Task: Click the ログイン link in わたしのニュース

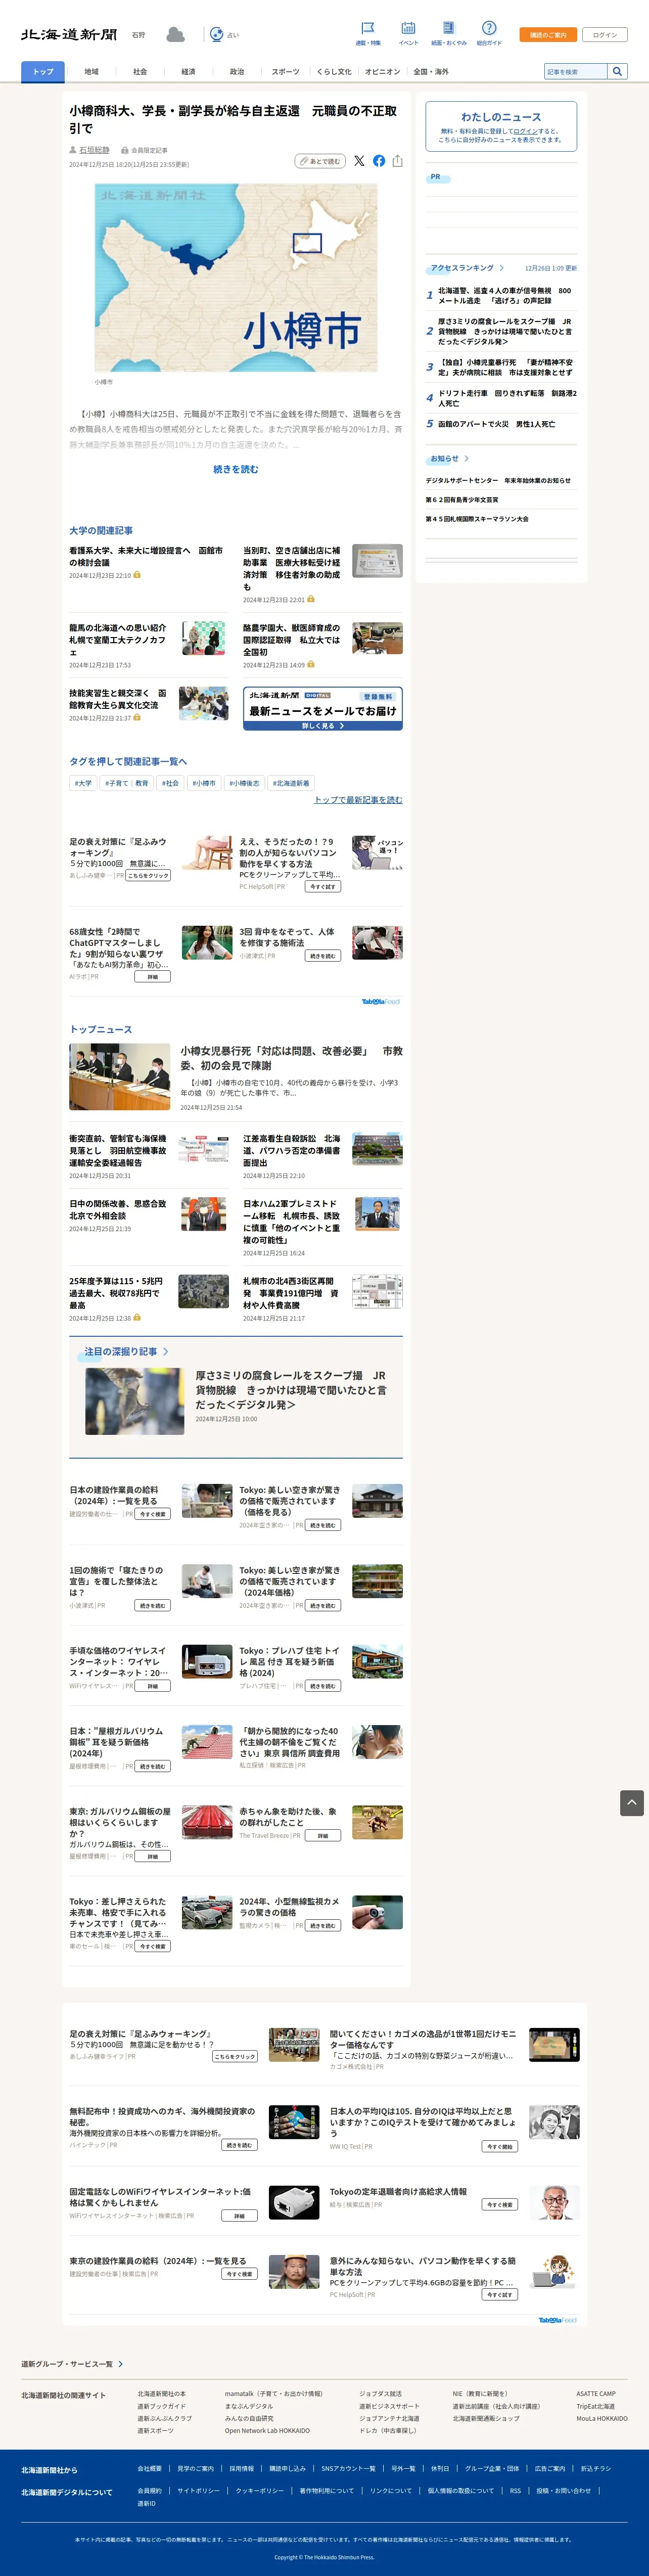Action: (x=525, y=131)
